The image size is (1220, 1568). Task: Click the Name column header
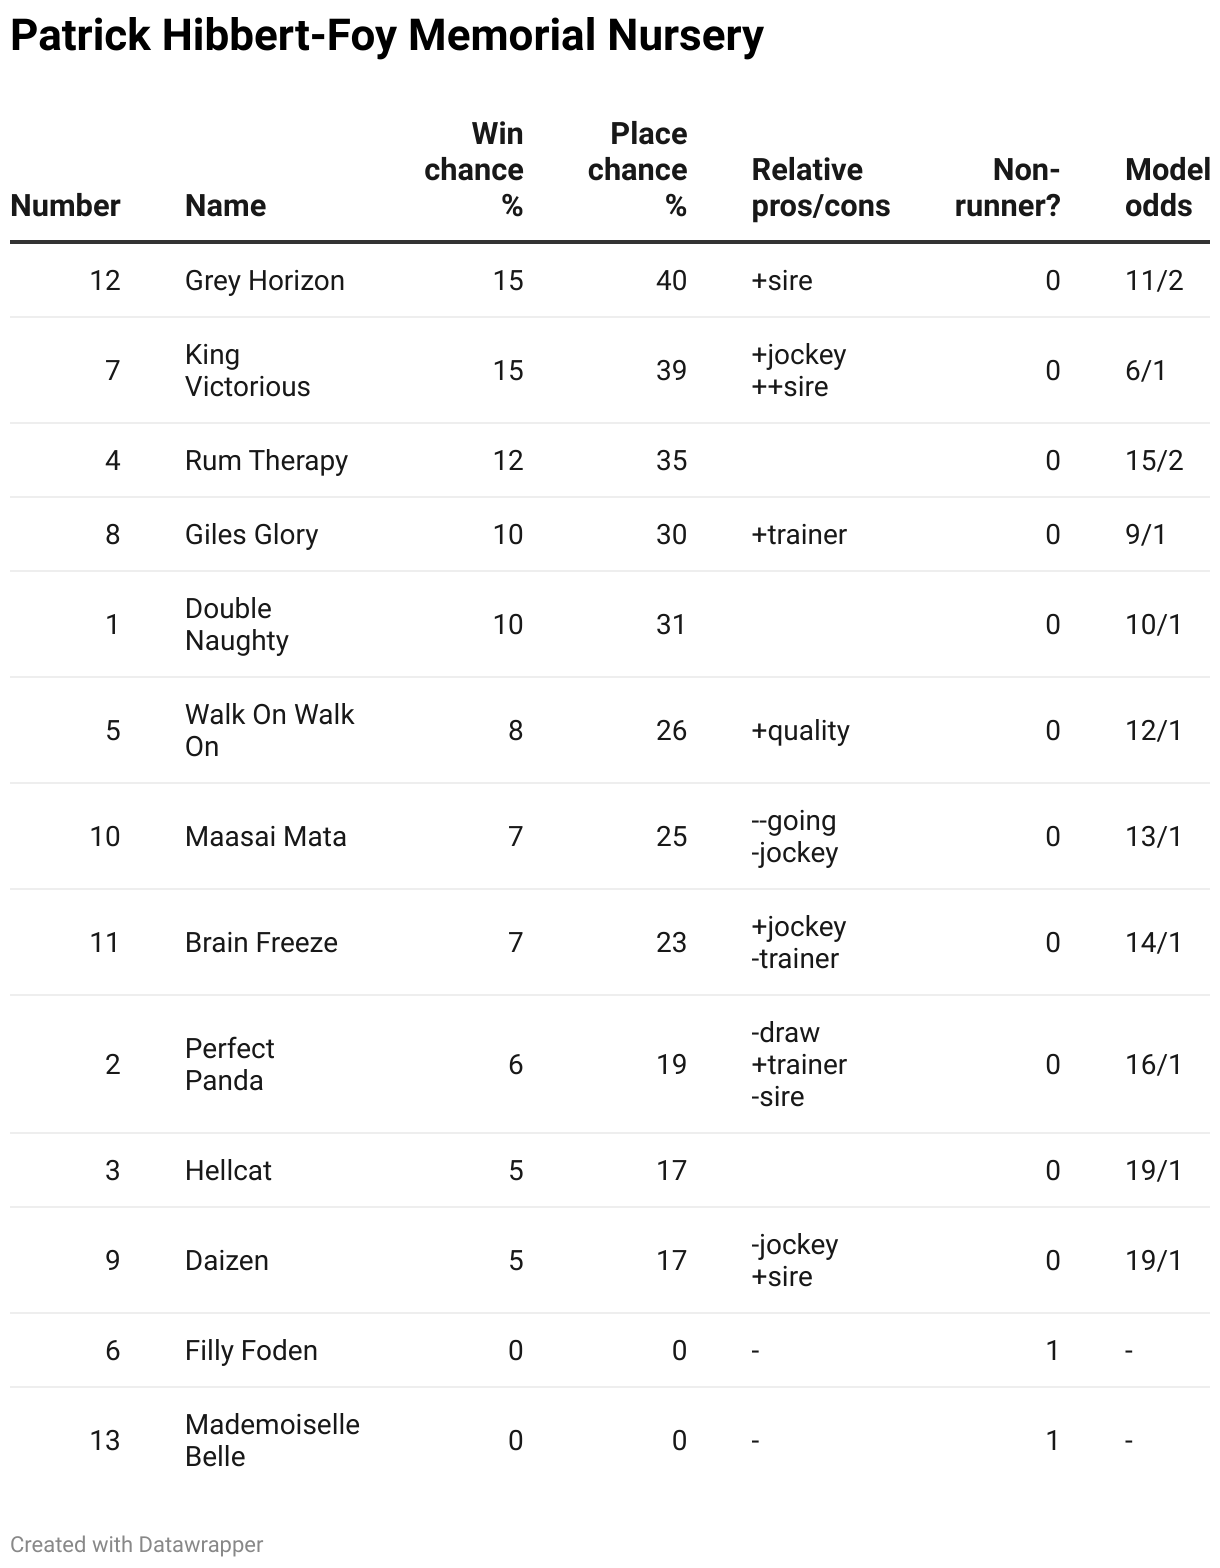pos(226,206)
